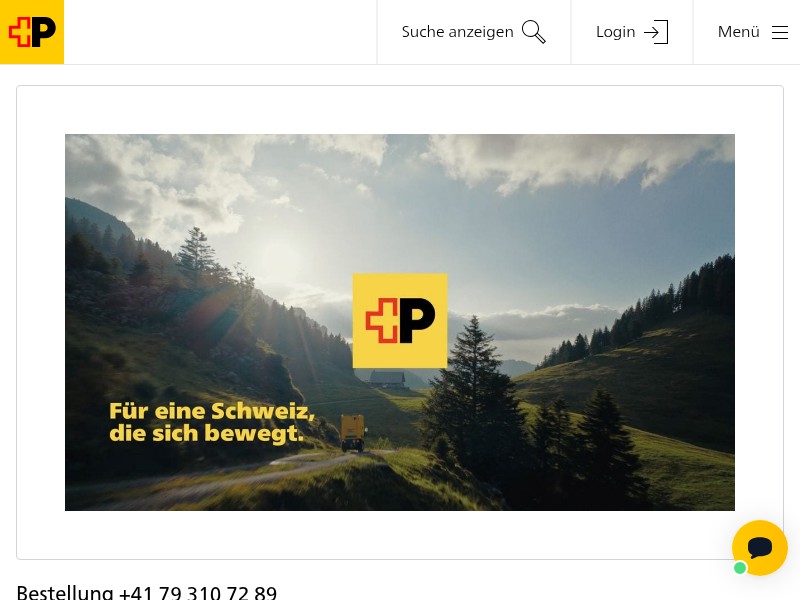Click the alpine hut in the video
Viewport: 800px width, 600px height.
tap(387, 380)
